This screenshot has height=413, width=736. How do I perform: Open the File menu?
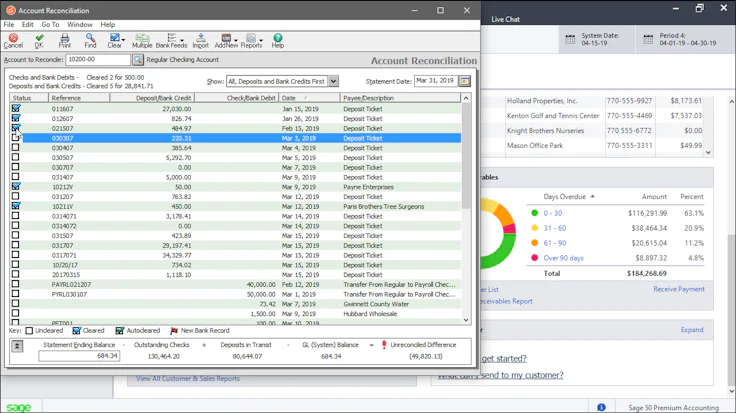(9, 24)
